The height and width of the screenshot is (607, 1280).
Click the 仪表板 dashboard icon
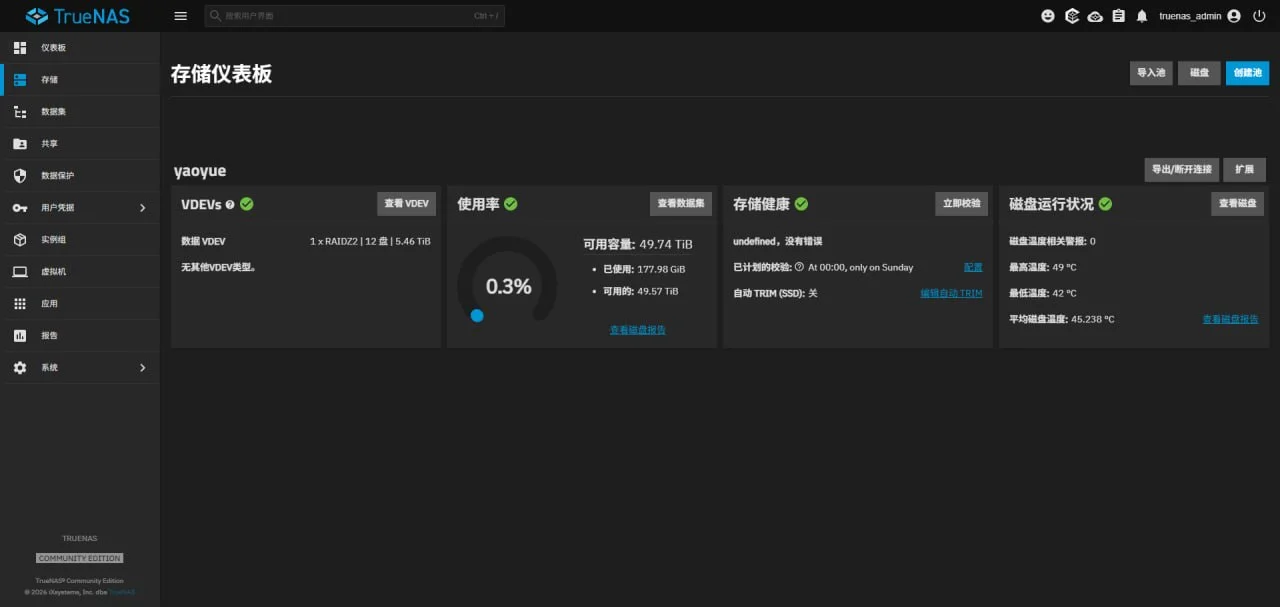(x=20, y=48)
